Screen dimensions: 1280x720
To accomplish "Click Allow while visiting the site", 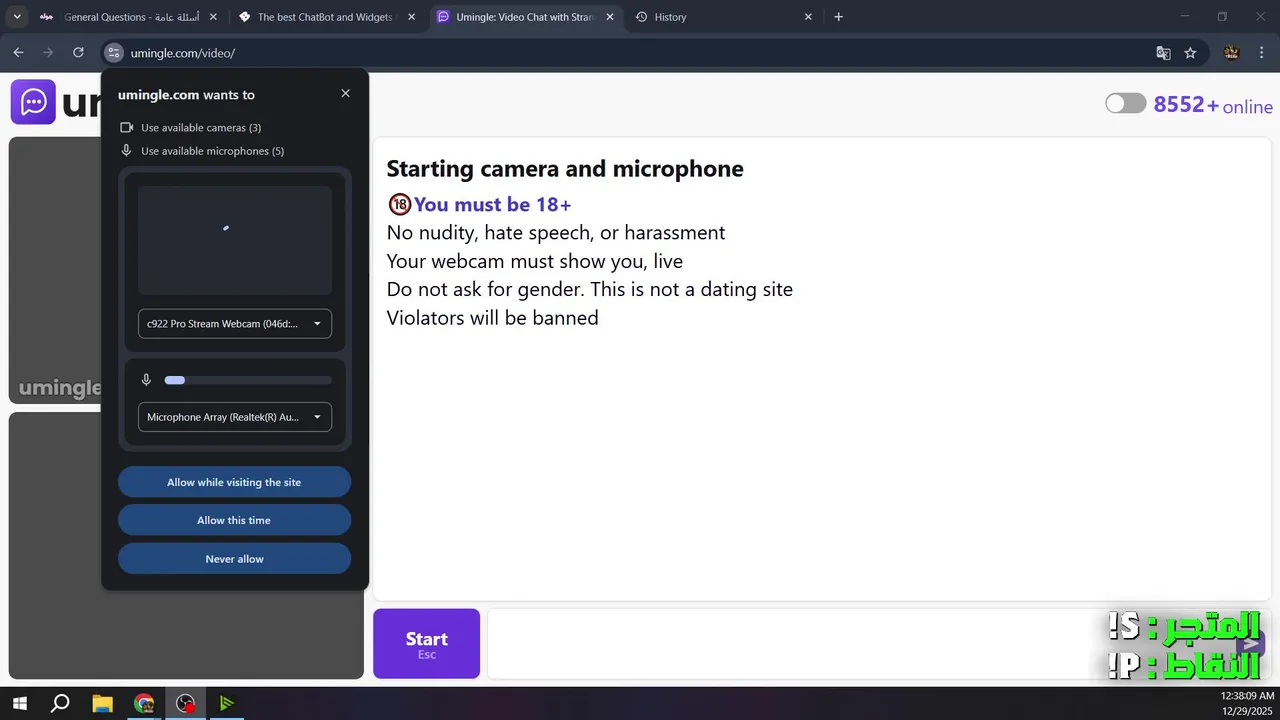I will click(x=234, y=482).
